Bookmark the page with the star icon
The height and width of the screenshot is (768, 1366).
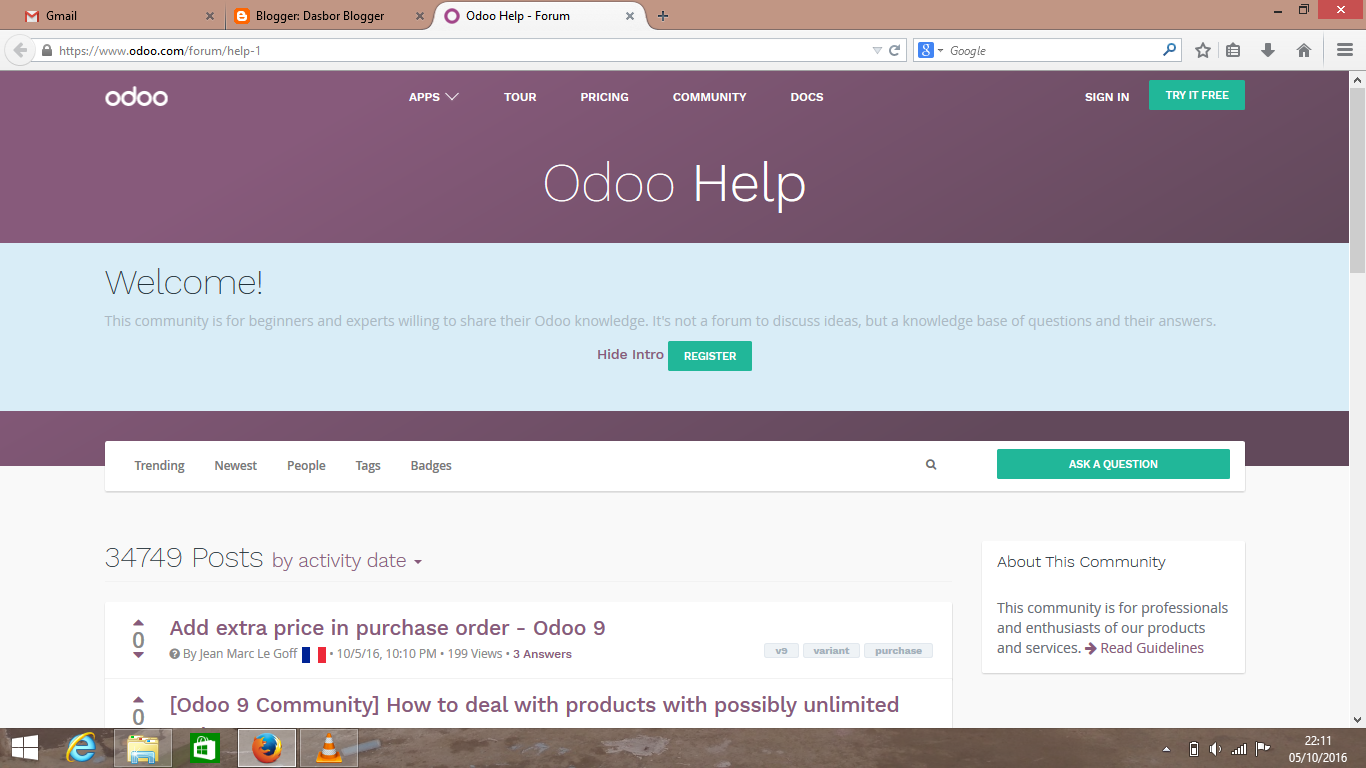[1202, 49]
